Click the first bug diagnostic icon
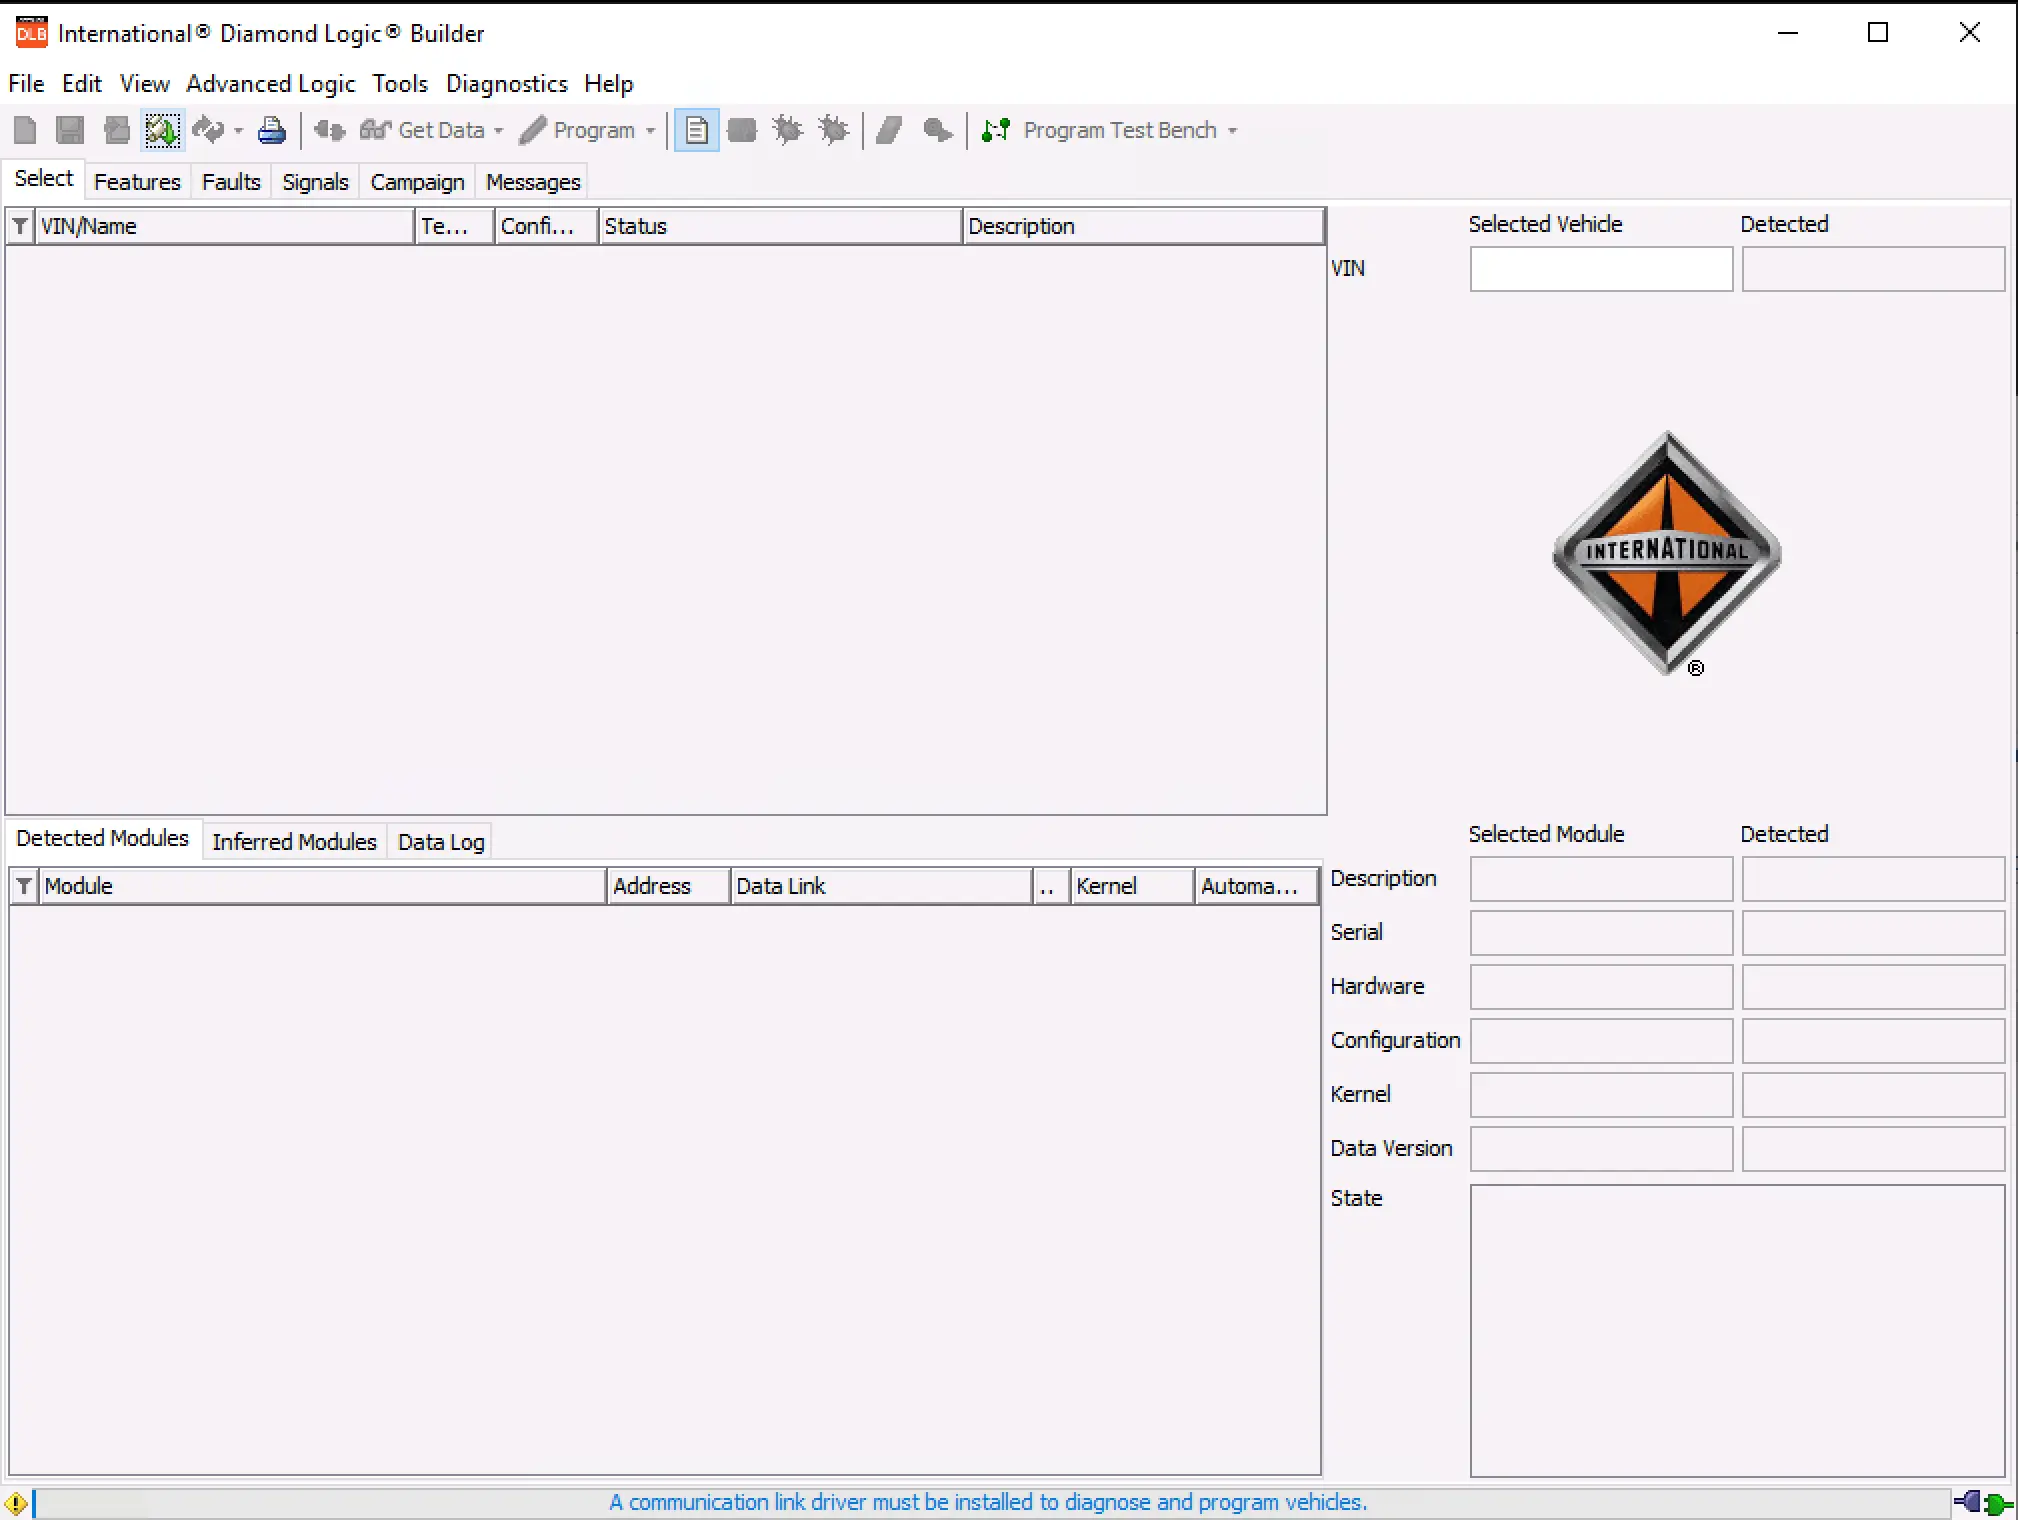 (787, 130)
